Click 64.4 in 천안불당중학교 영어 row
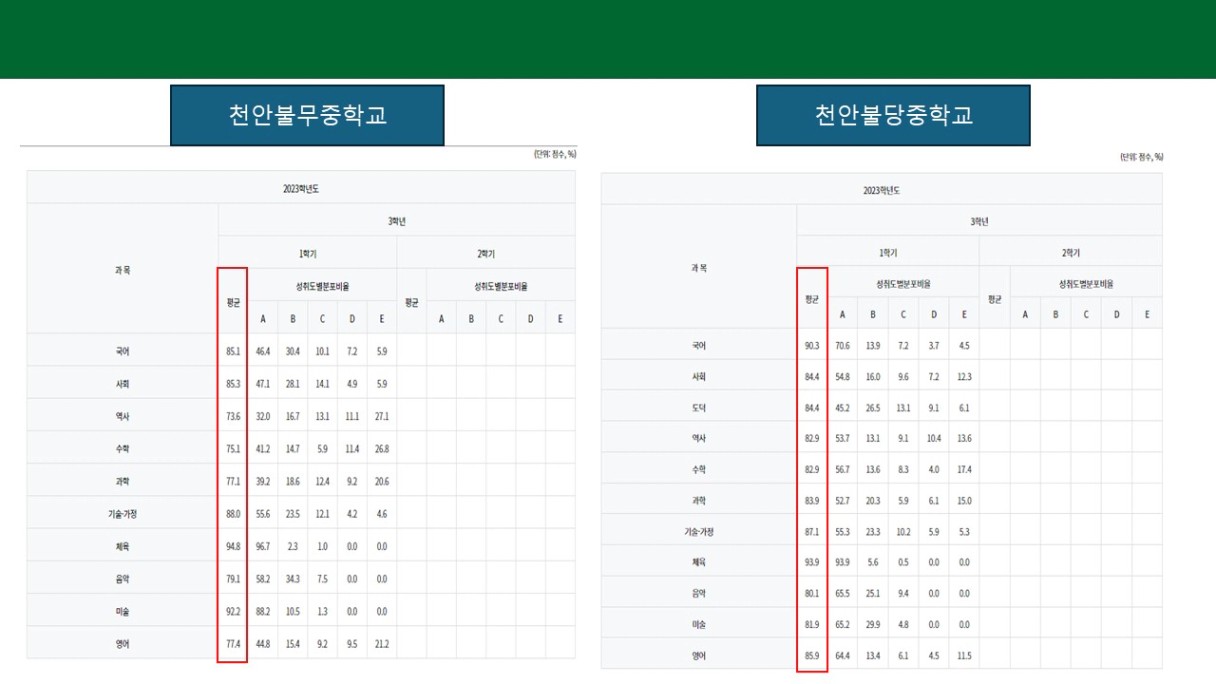 click(843, 656)
